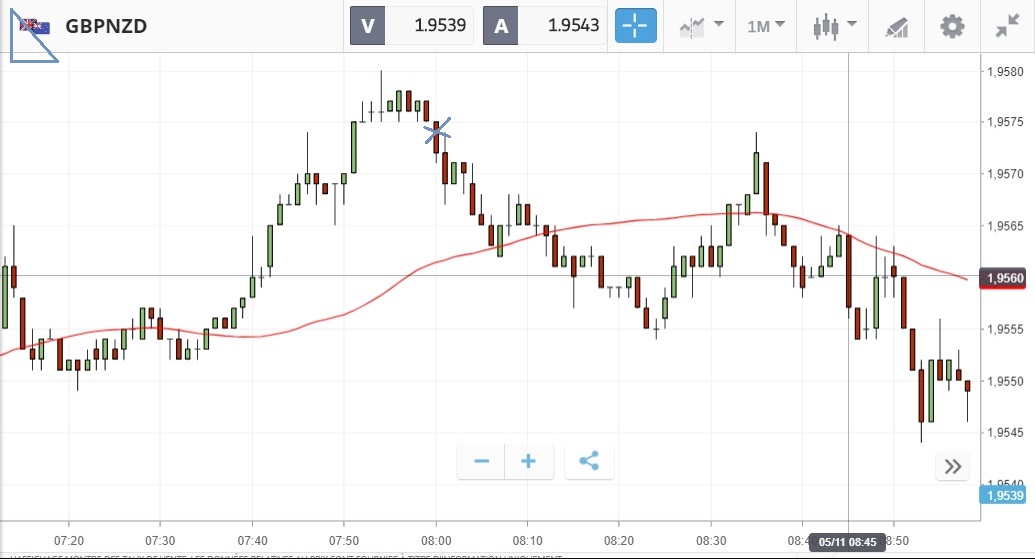This screenshot has height=559, width=1035.
Task: Zoom out with the minus button
Action: click(482, 461)
